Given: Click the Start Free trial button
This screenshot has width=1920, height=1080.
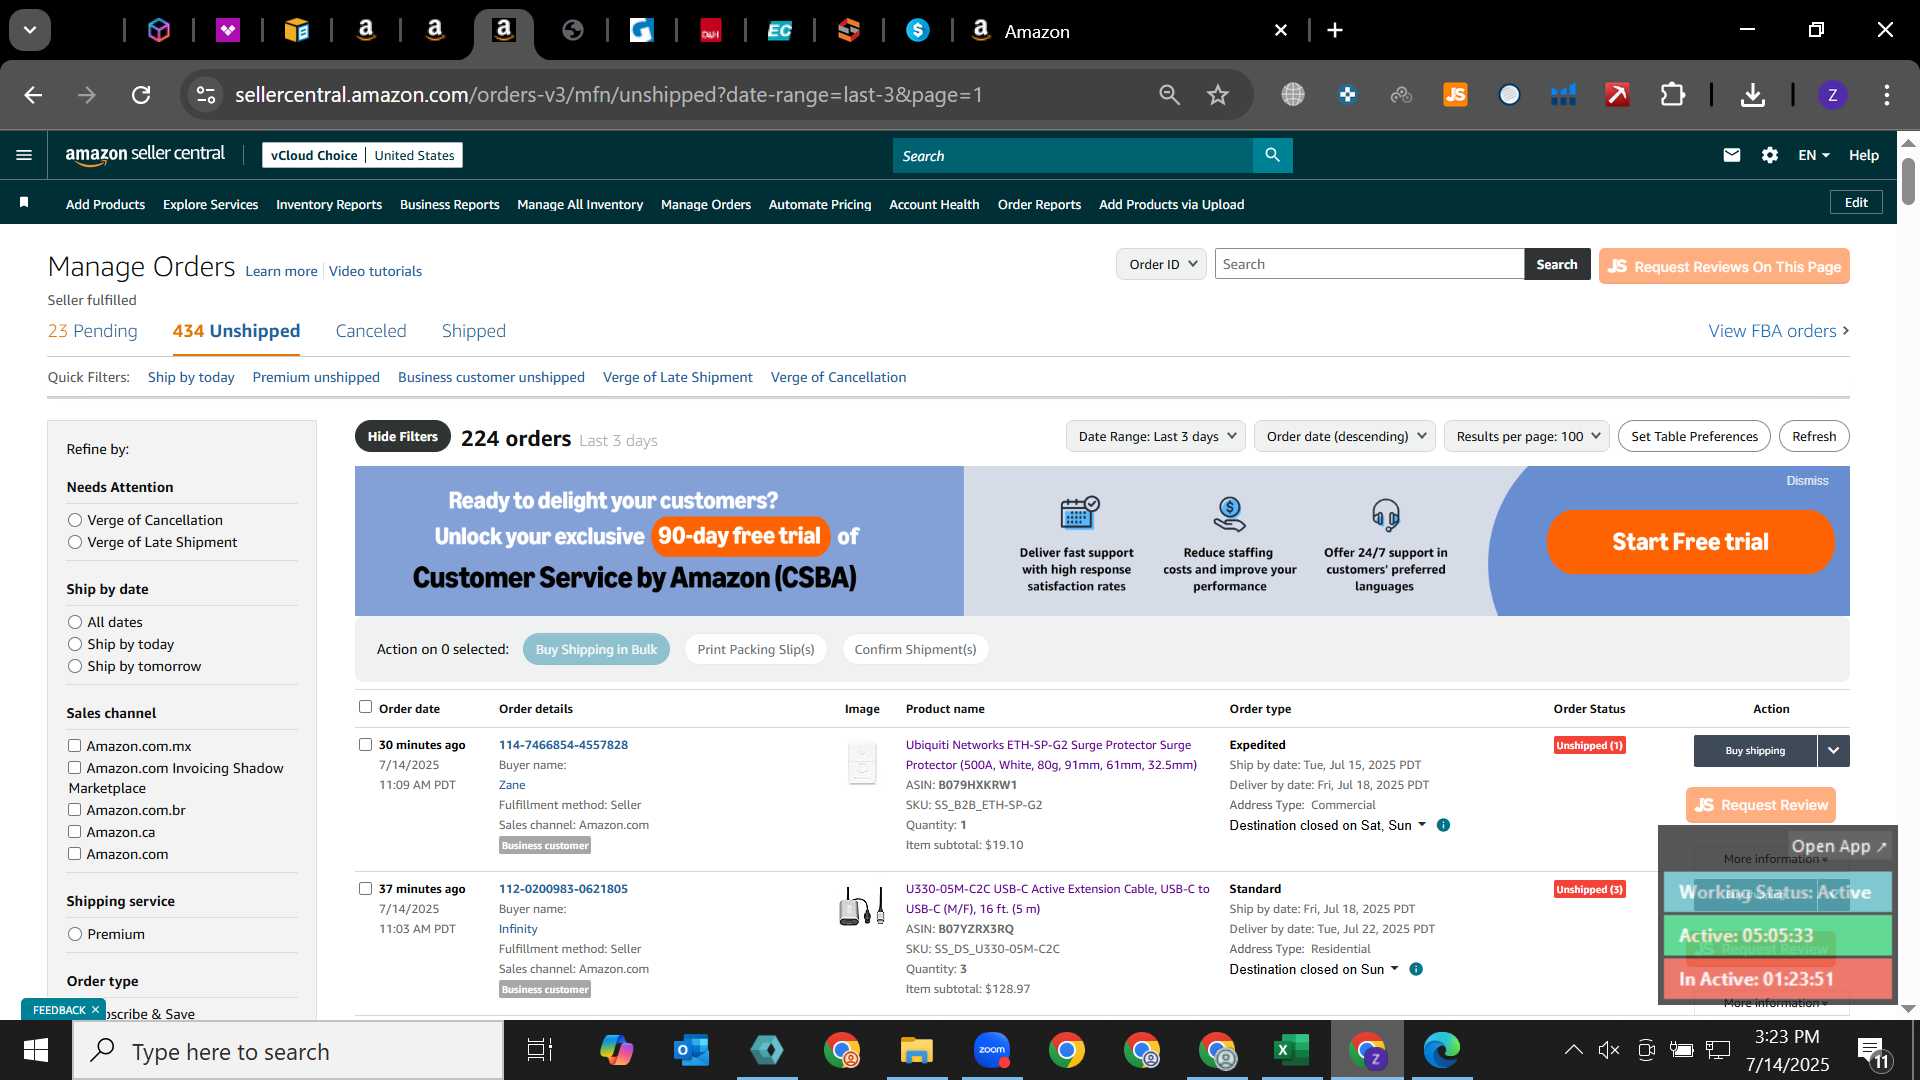Looking at the screenshot, I should [1690, 542].
